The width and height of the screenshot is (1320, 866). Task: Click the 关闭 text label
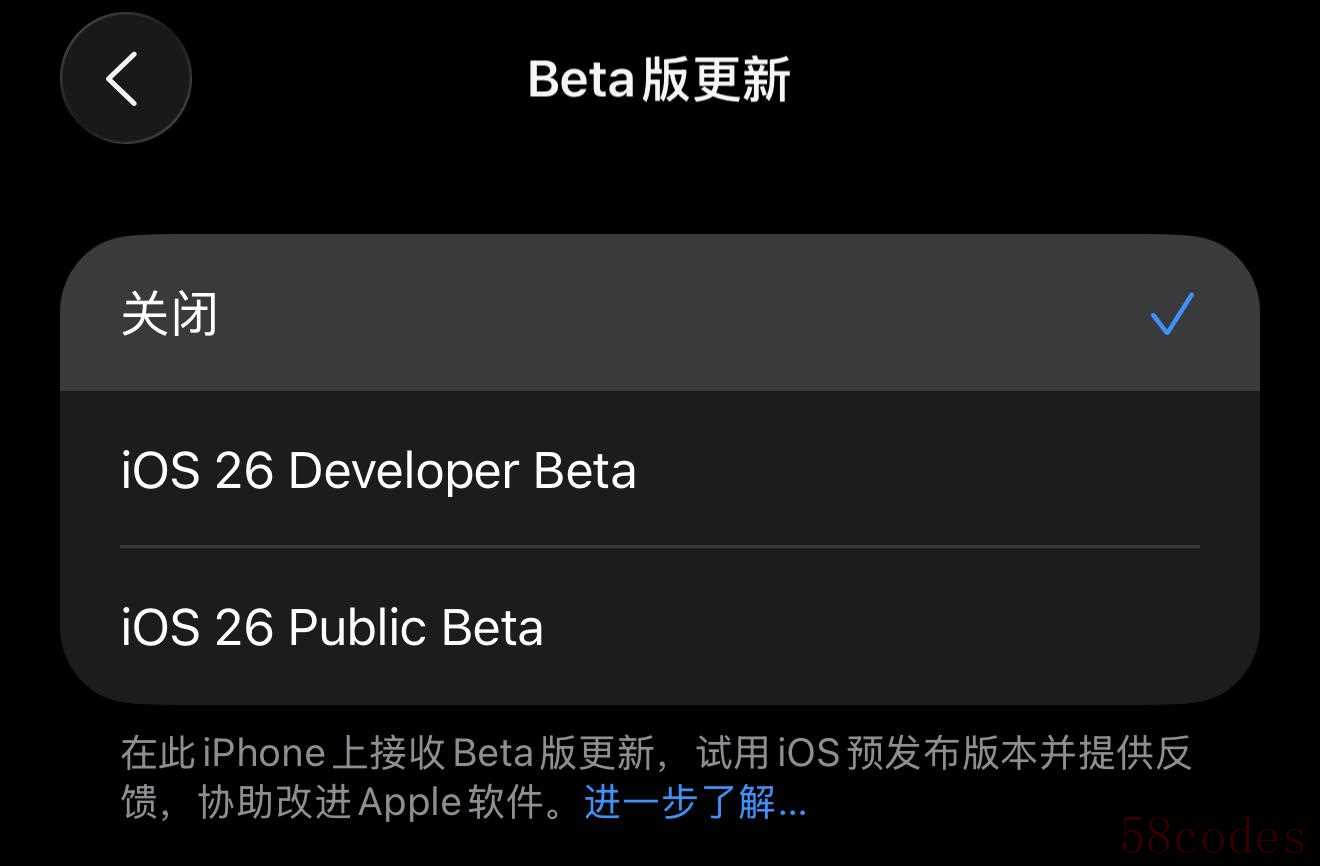169,314
